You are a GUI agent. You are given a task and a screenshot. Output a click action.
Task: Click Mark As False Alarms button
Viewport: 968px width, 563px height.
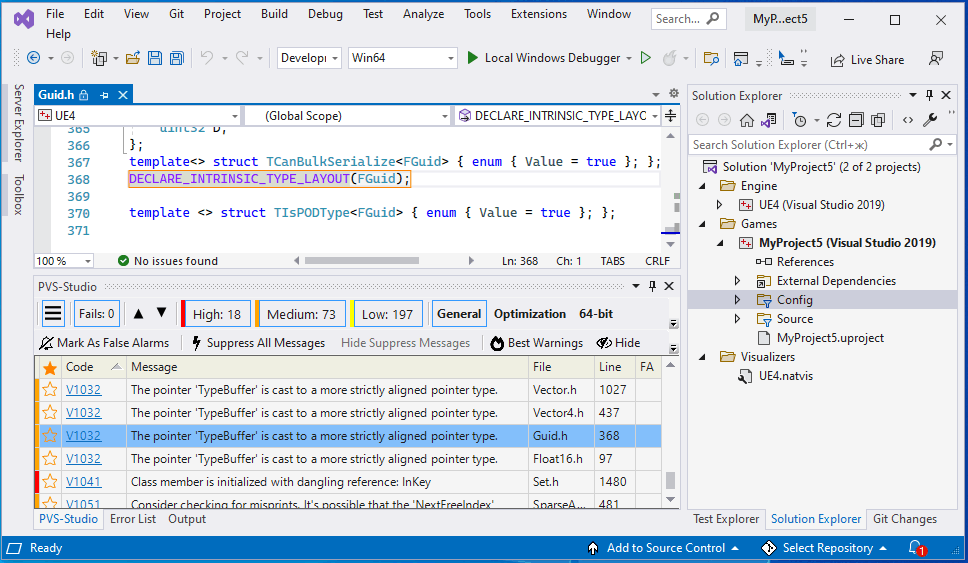(x=104, y=343)
